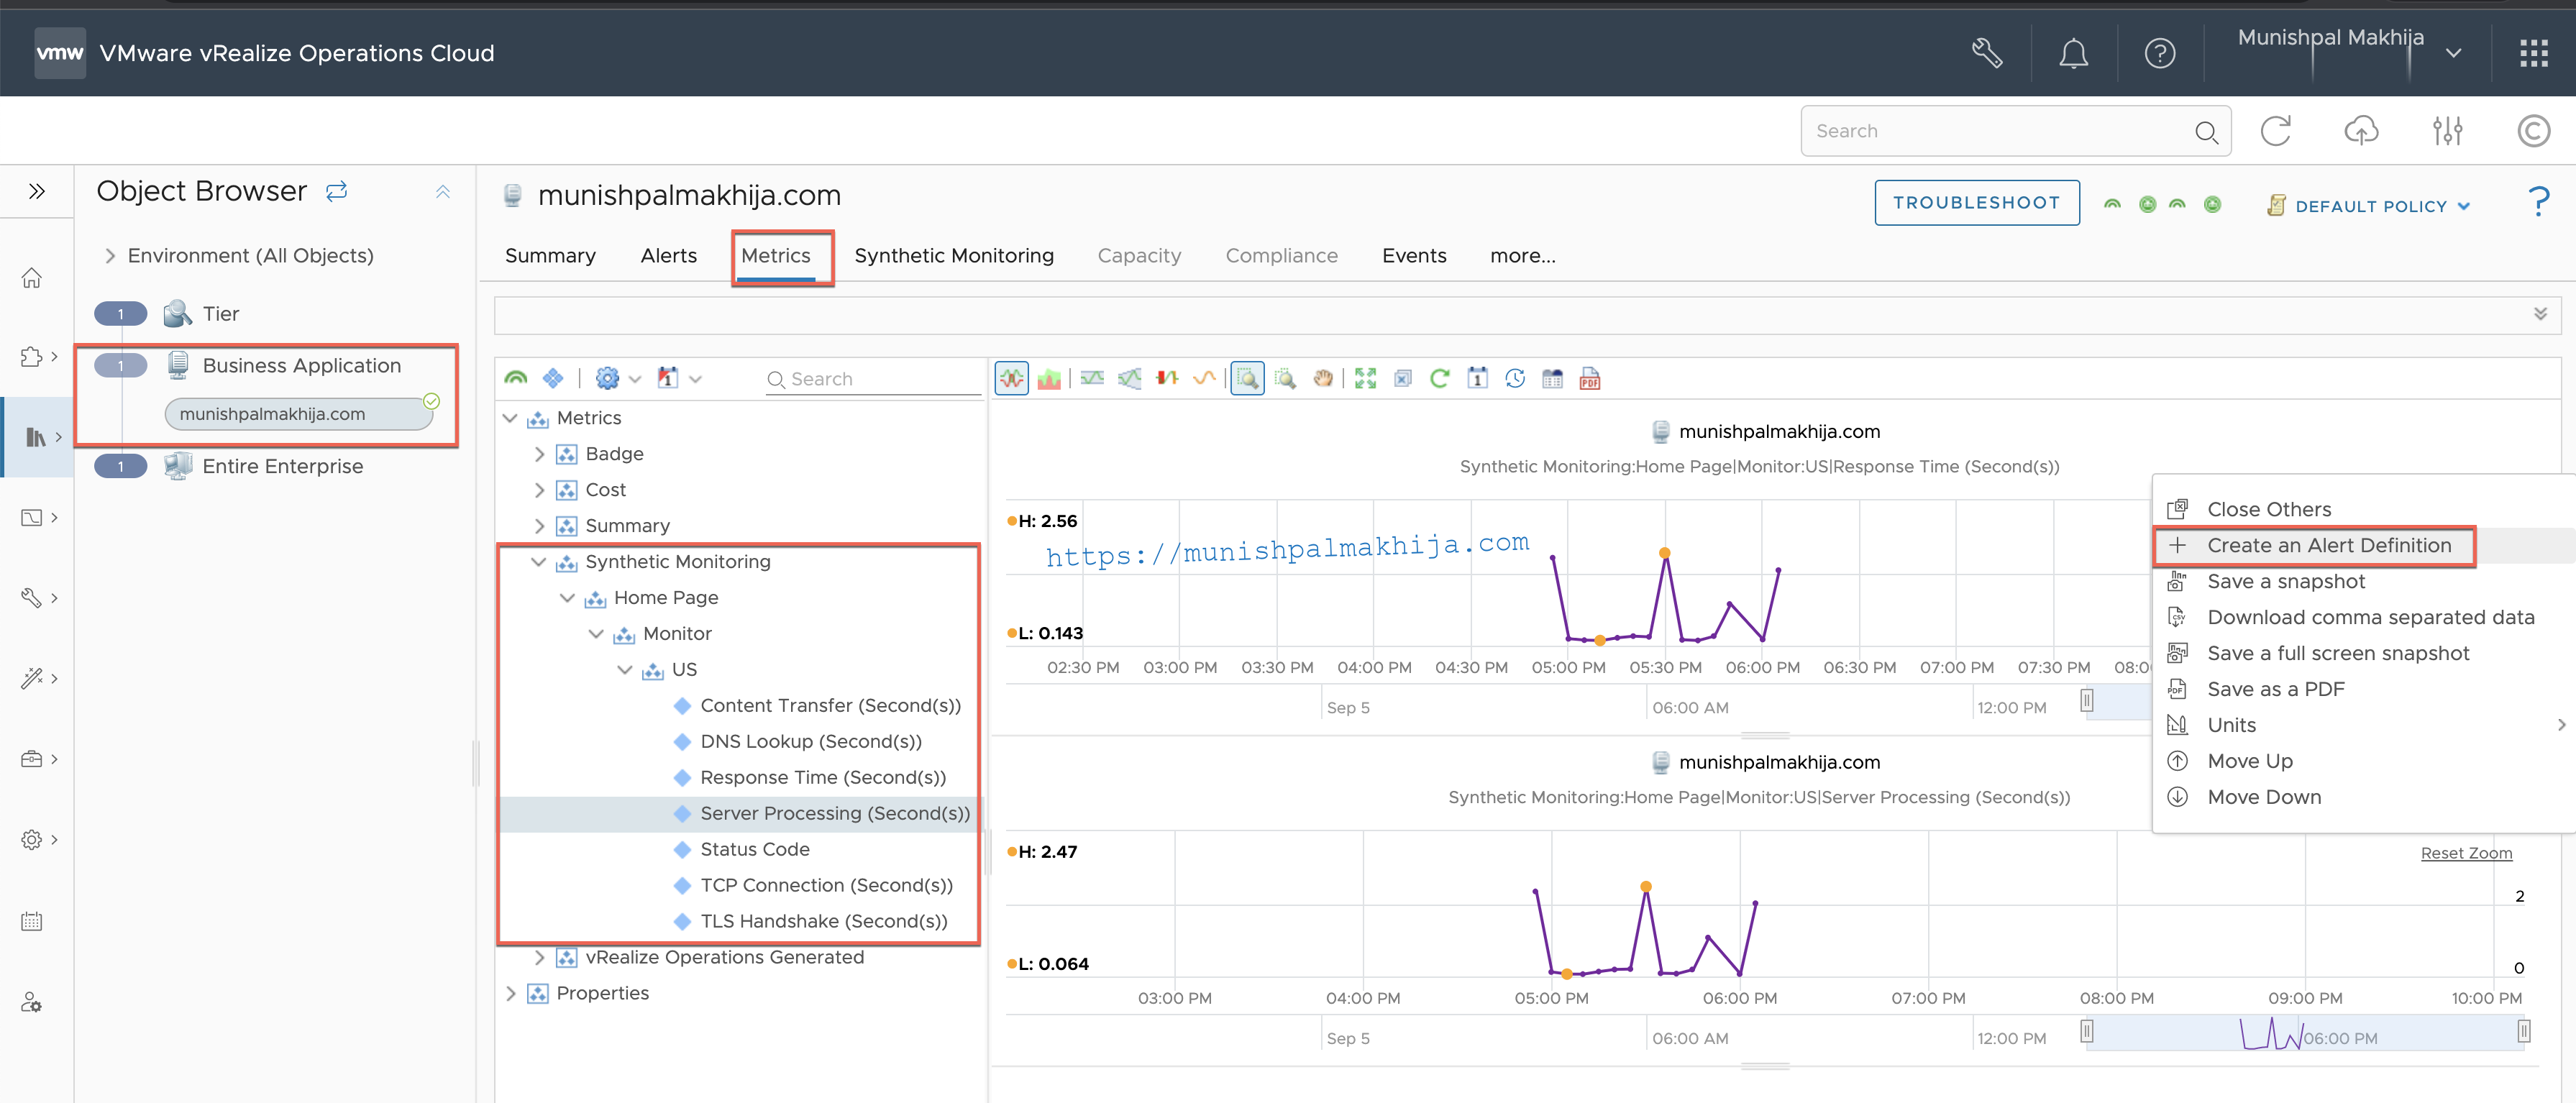Open the wrench tools icon in header
Image resolution: width=2576 pixels, height=1103 pixels.
tap(1986, 53)
